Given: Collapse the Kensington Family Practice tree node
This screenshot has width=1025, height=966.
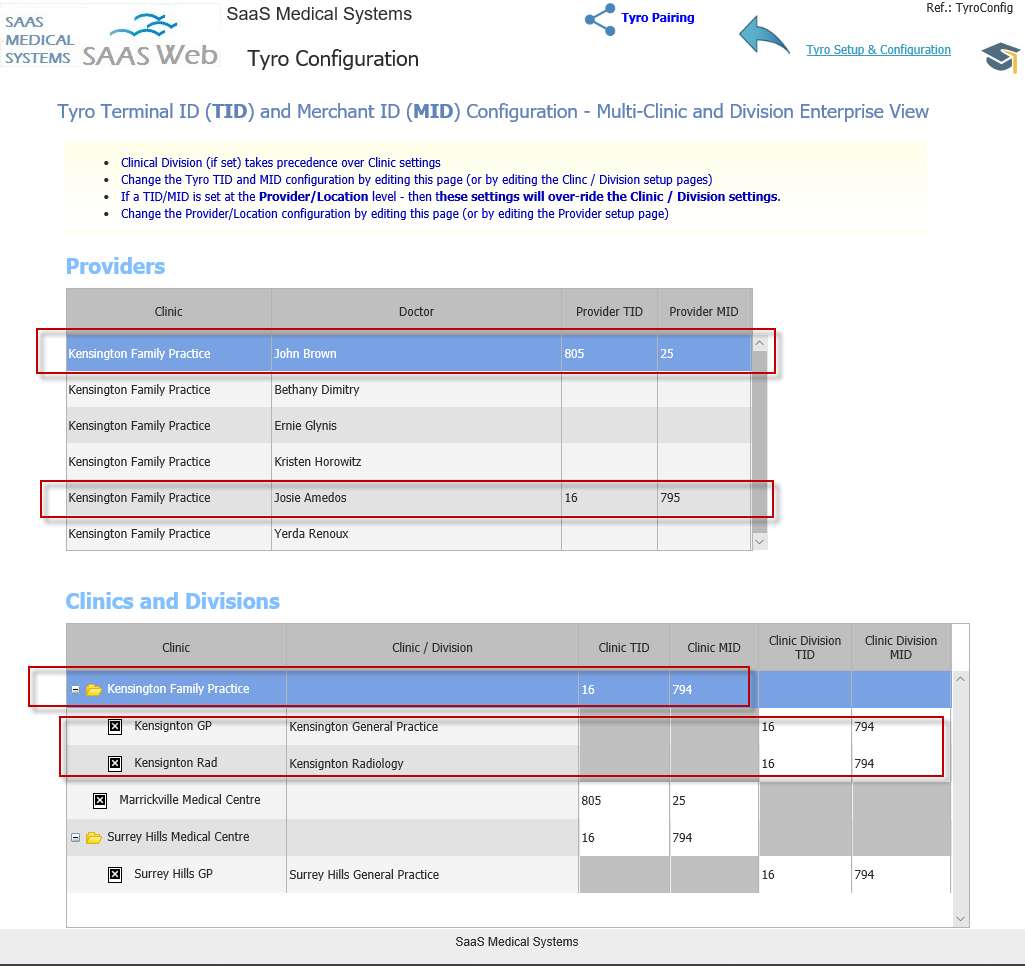Looking at the screenshot, I should tap(76, 690).
